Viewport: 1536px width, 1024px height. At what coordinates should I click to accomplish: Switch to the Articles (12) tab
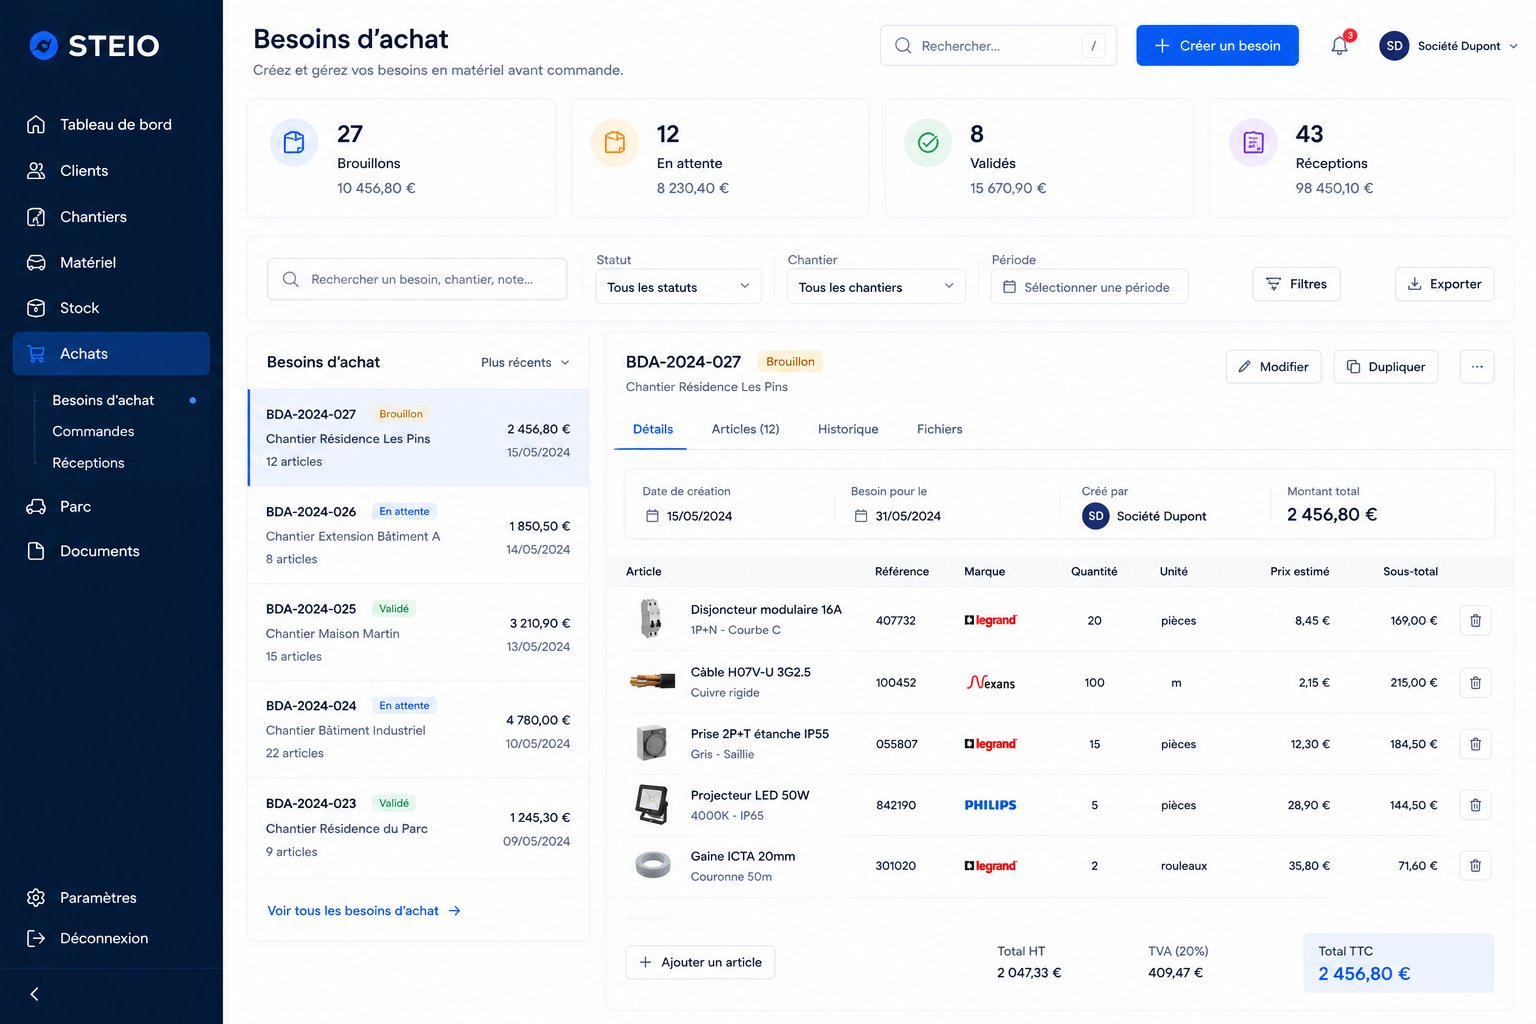tap(745, 429)
